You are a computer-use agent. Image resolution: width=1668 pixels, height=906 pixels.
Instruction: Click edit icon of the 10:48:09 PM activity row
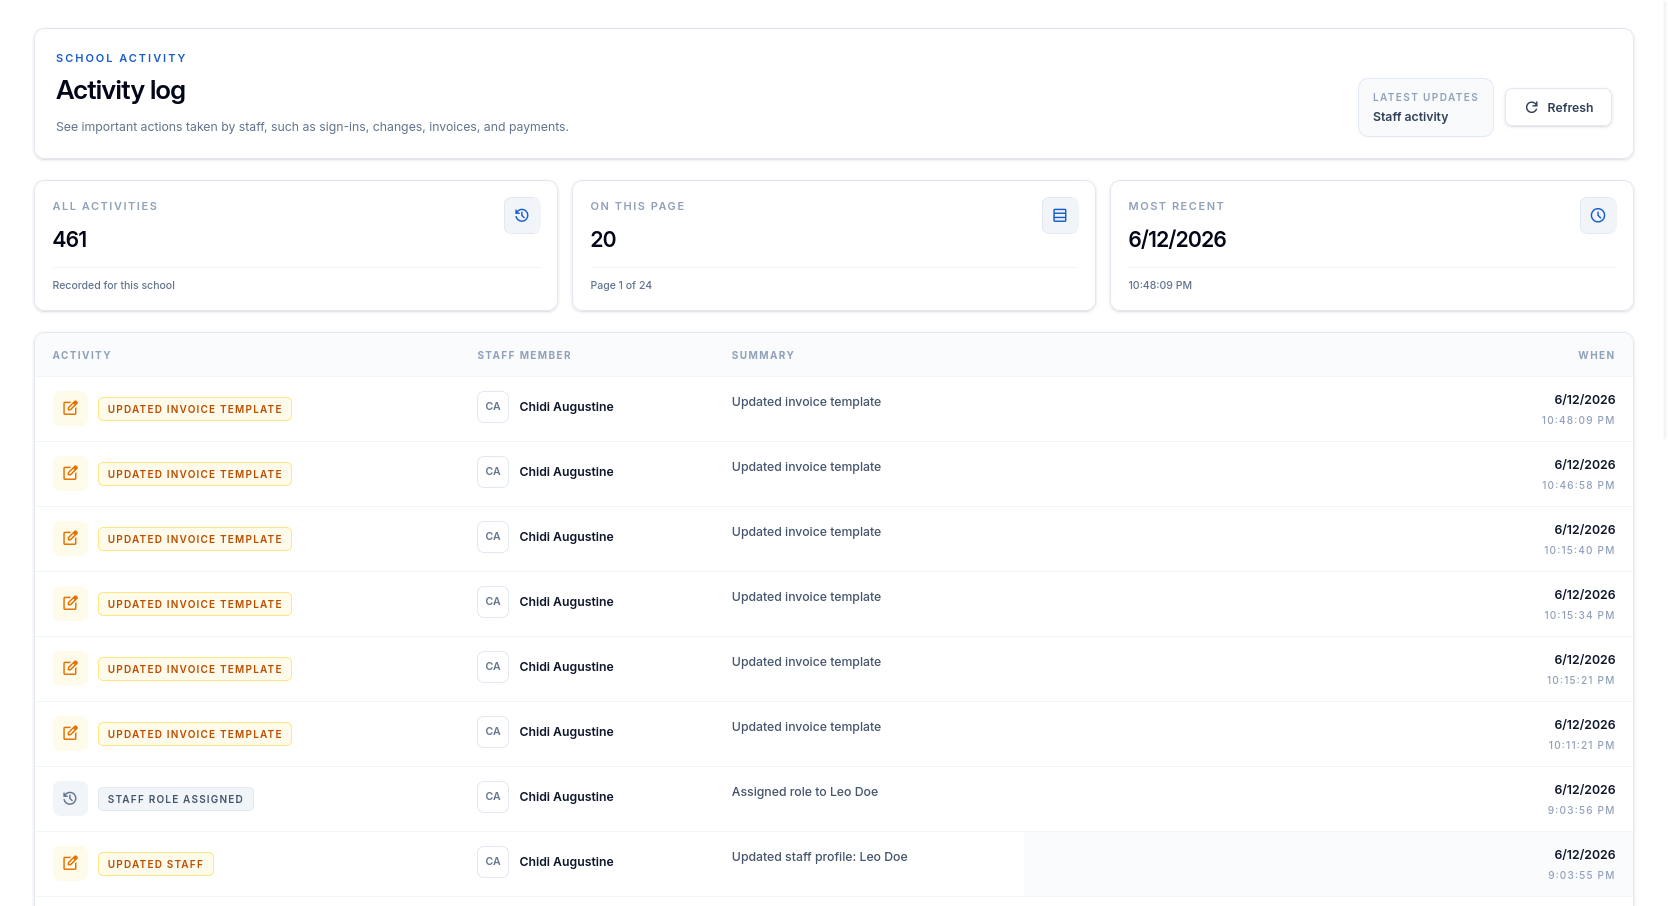pos(70,409)
